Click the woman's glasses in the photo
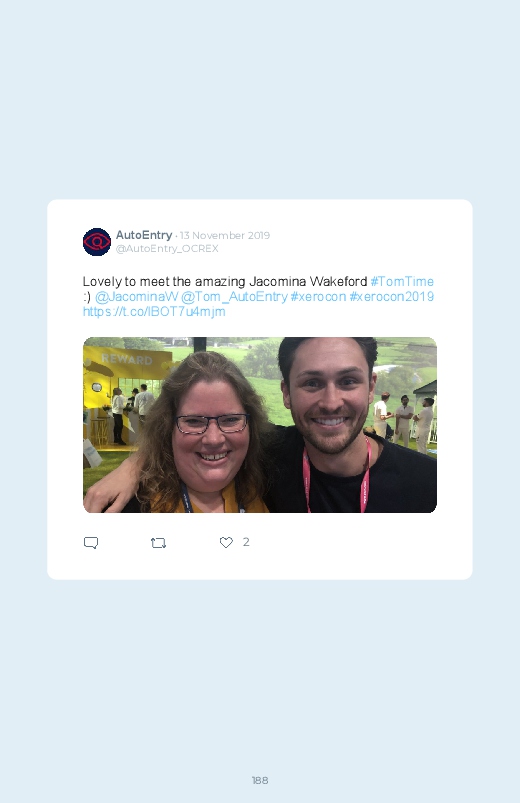Screen dimensions: 520x803 pyautogui.click(x=212, y=423)
